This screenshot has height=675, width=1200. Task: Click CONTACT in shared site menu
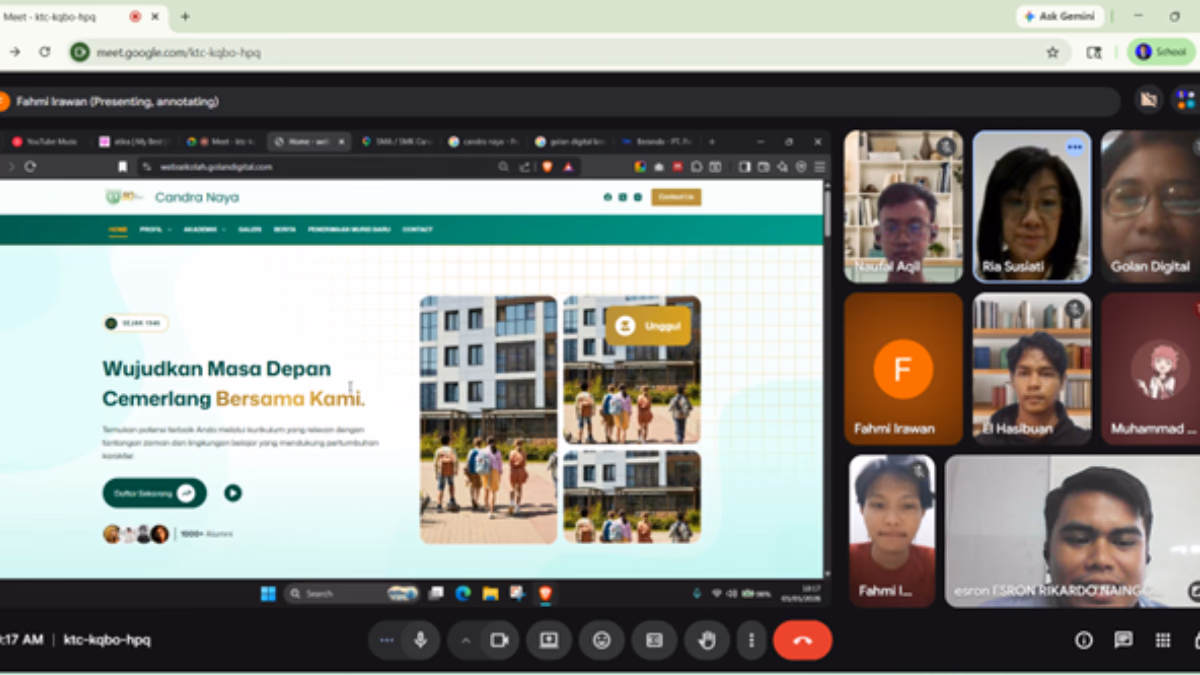tap(417, 229)
